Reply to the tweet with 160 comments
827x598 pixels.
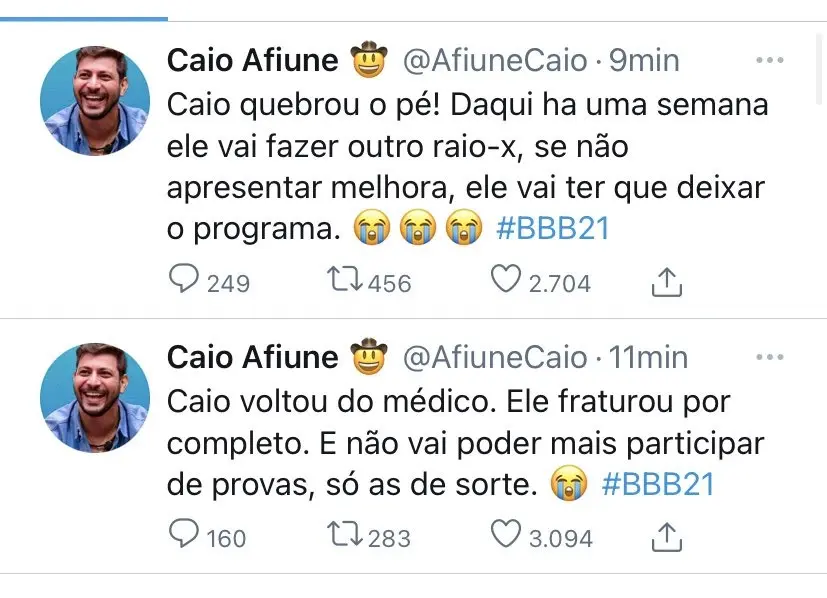[x=183, y=536]
